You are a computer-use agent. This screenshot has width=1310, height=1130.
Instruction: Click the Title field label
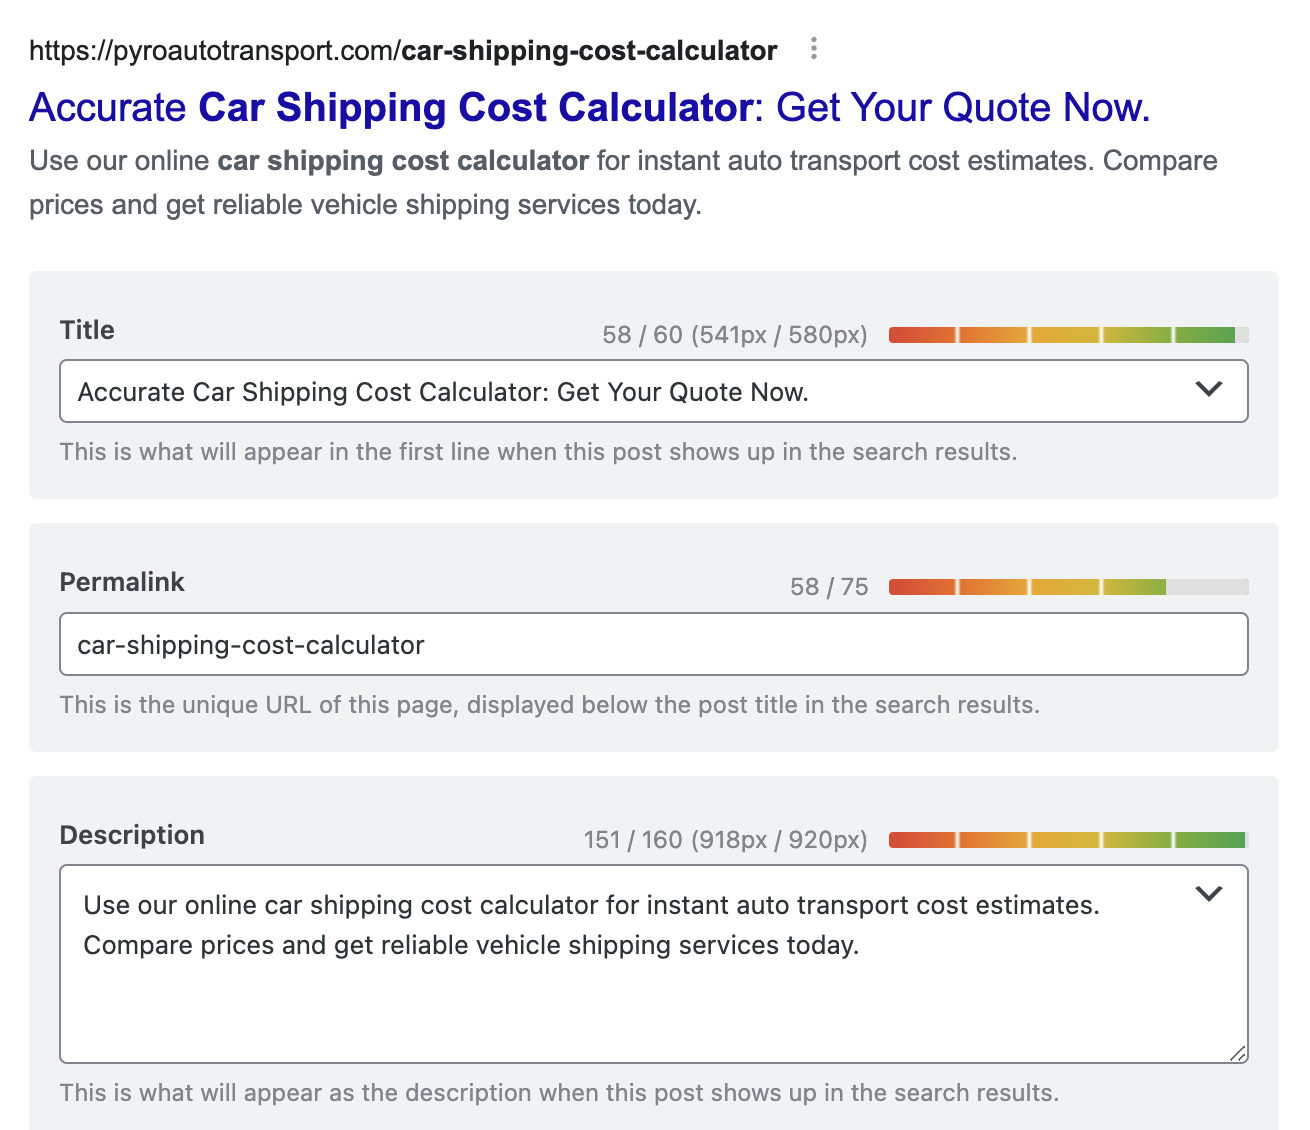pos(87,330)
